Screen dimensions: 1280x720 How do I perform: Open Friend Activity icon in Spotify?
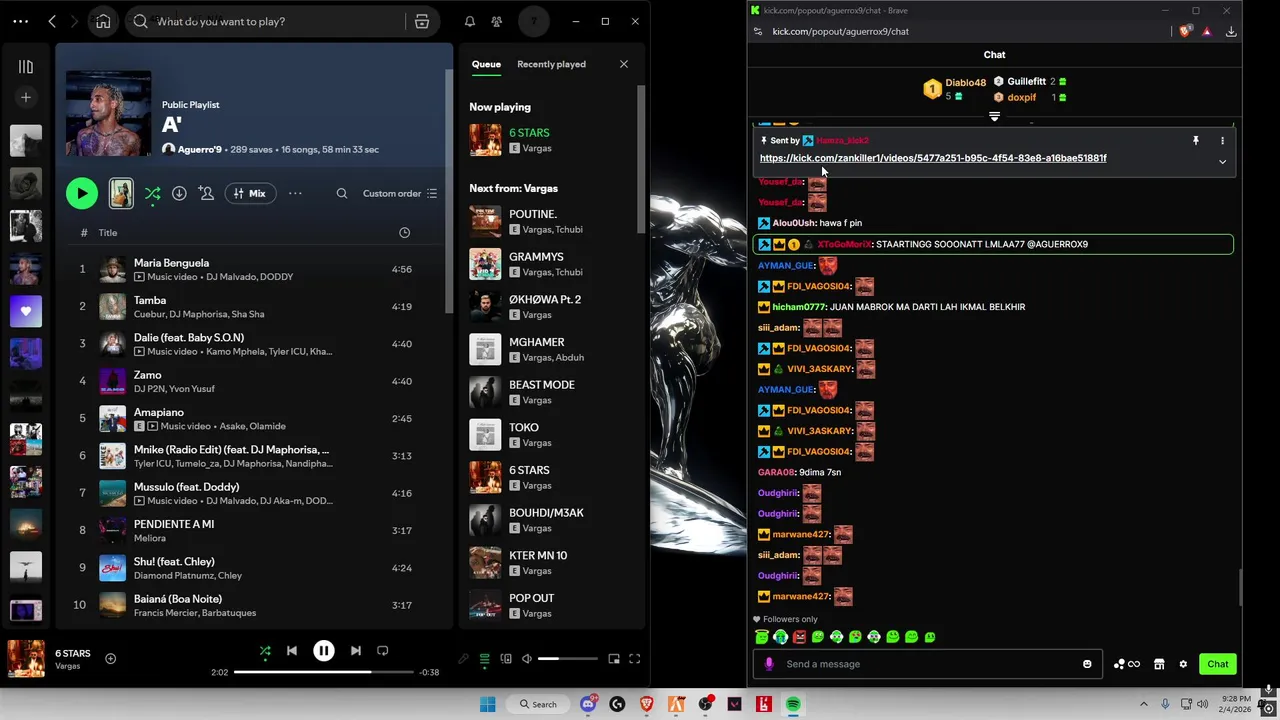click(x=496, y=21)
